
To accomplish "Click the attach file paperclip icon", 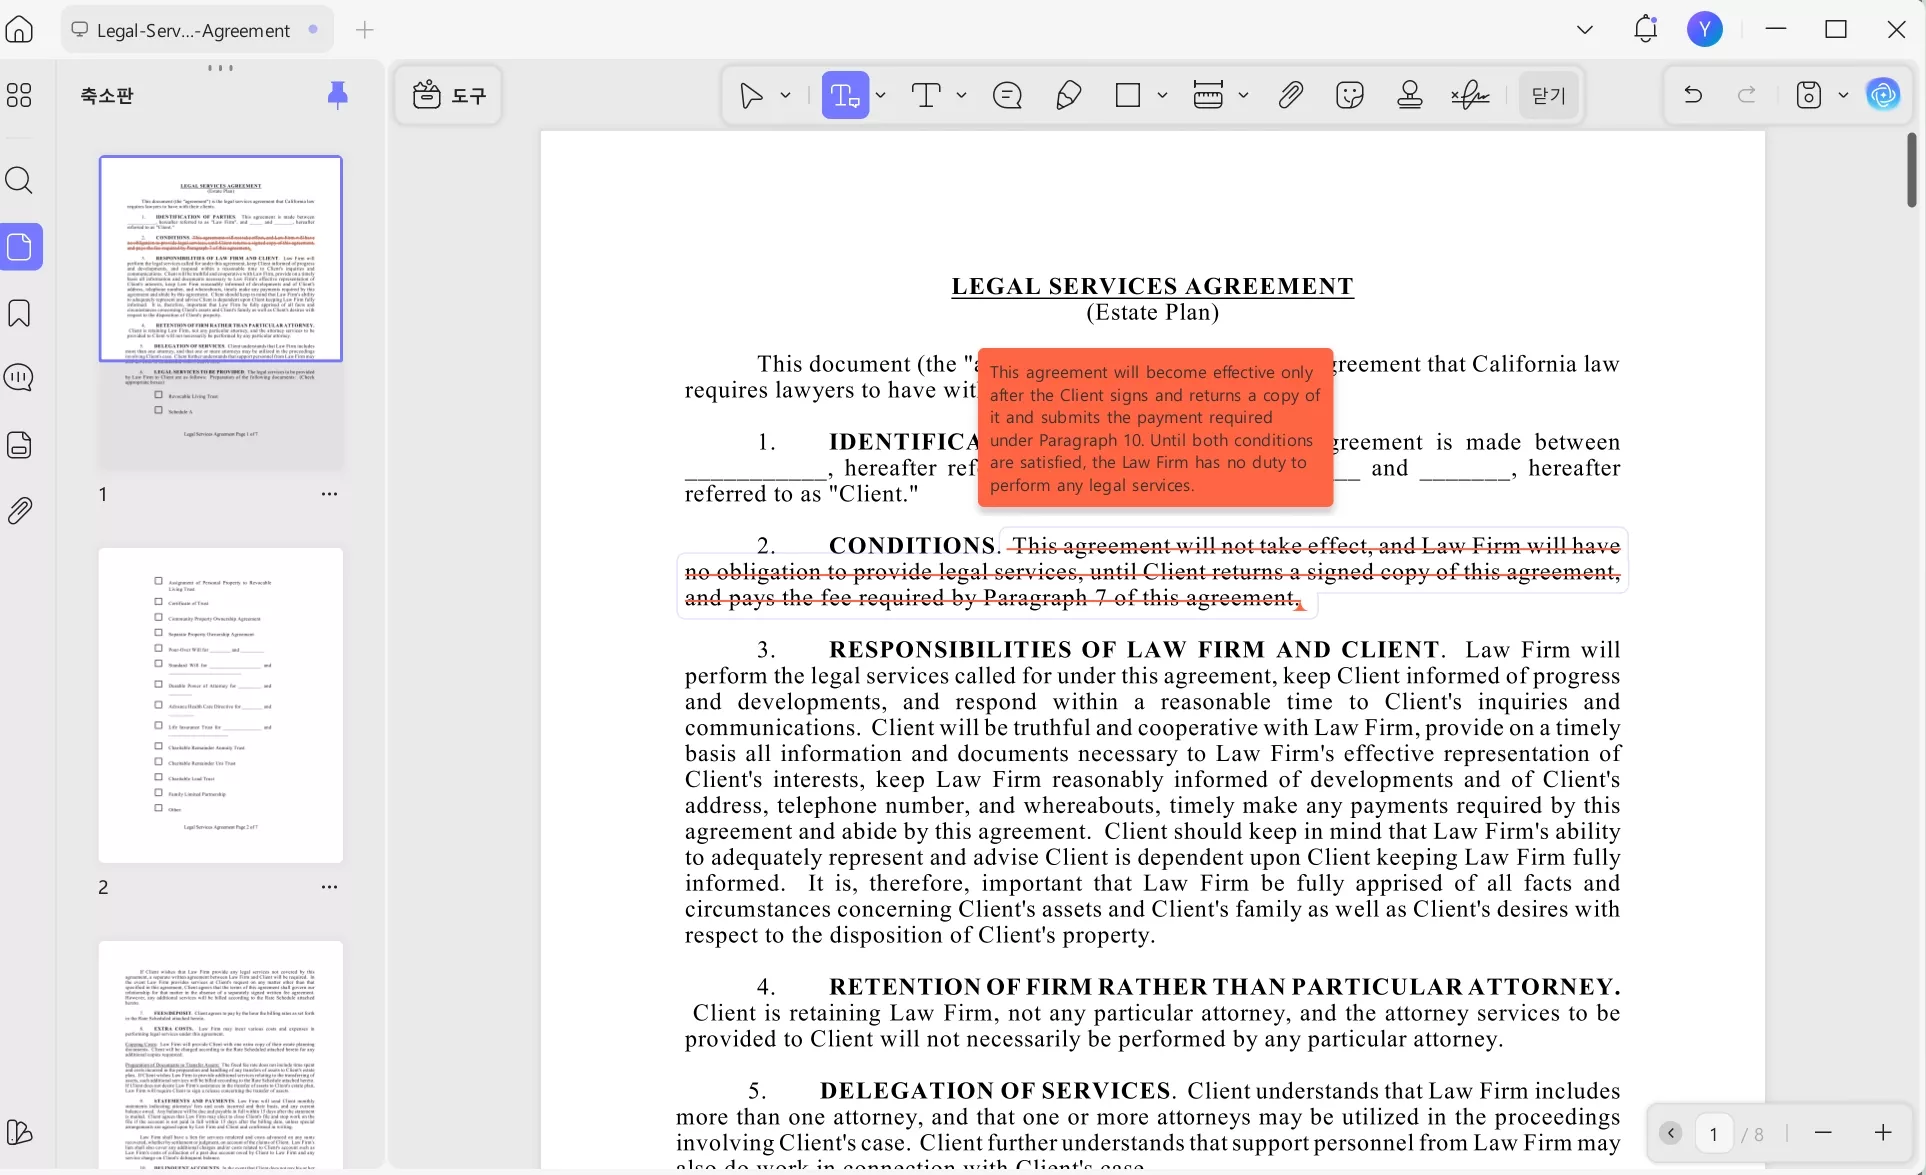I will 1291,95.
